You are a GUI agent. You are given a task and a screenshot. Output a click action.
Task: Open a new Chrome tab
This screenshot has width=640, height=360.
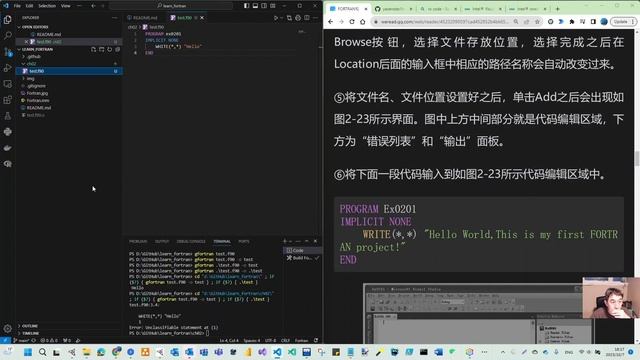coord(558,9)
